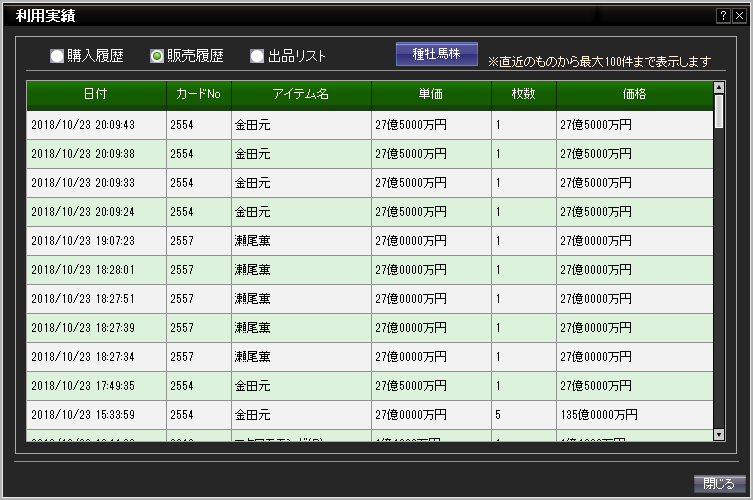Select the row dated 2018/10/23 20:09:38
Screen dimensions: 753x500
point(370,154)
